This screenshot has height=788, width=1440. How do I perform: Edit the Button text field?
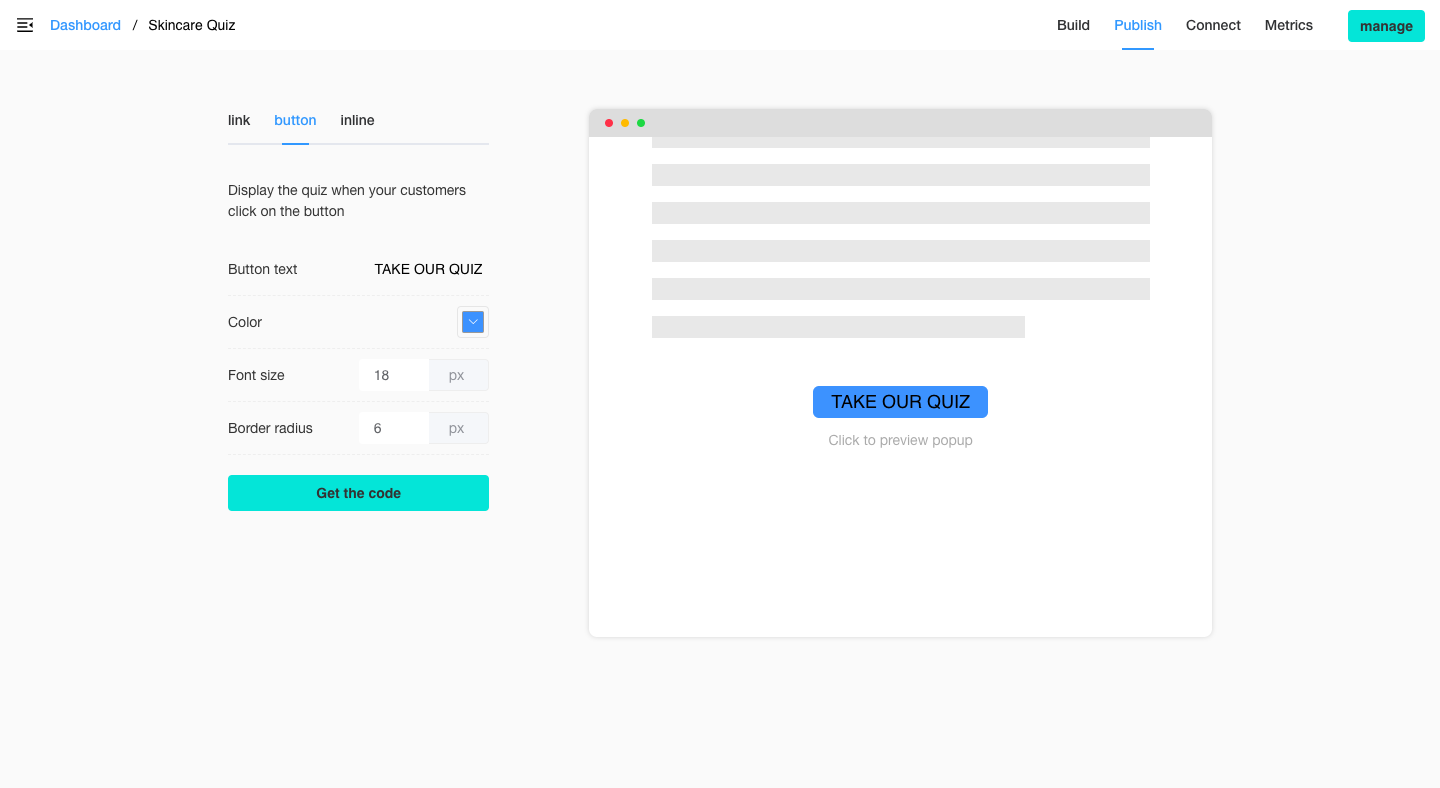click(x=428, y=269)
